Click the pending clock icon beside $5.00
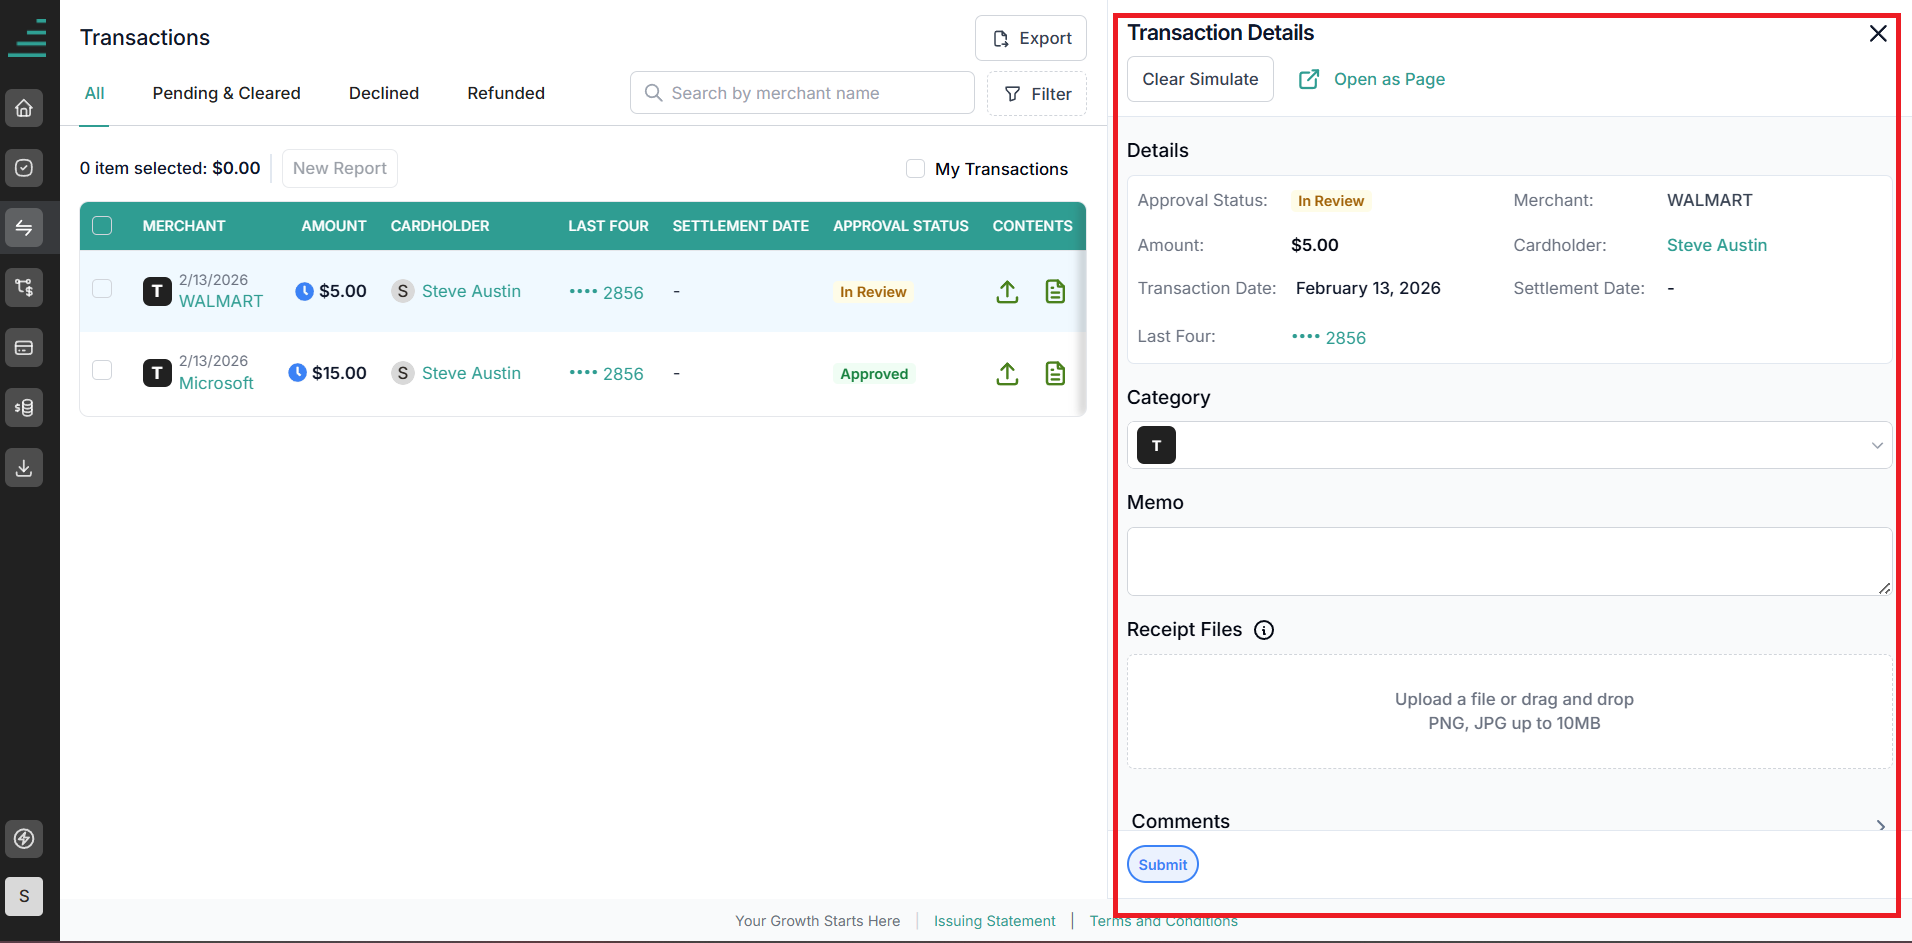This screenshot has width=1912, height=943. click(305, 291)
